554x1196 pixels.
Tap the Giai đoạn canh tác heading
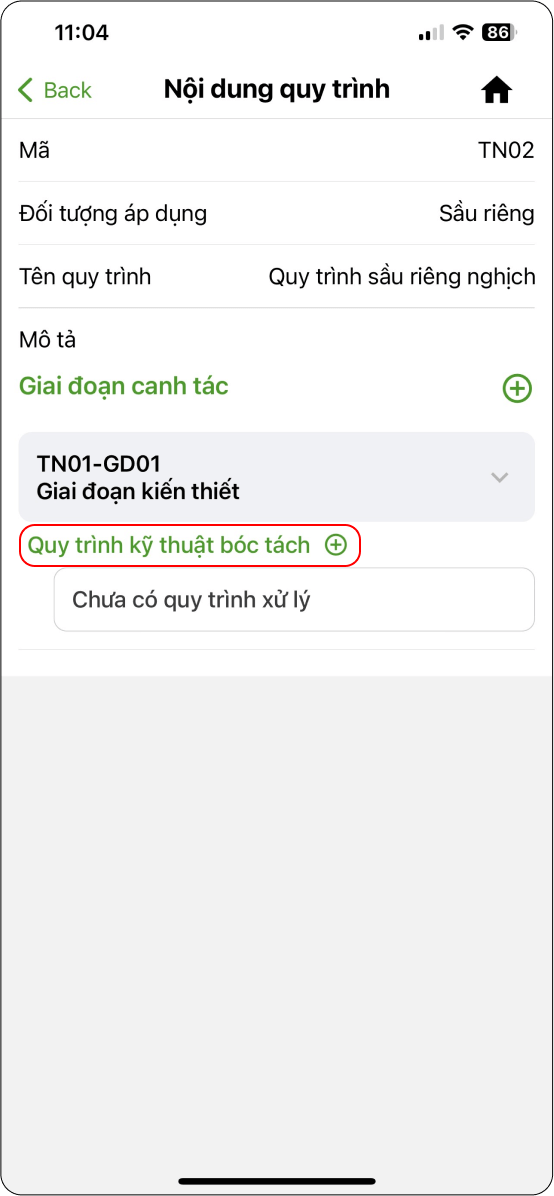pos(123,387)
